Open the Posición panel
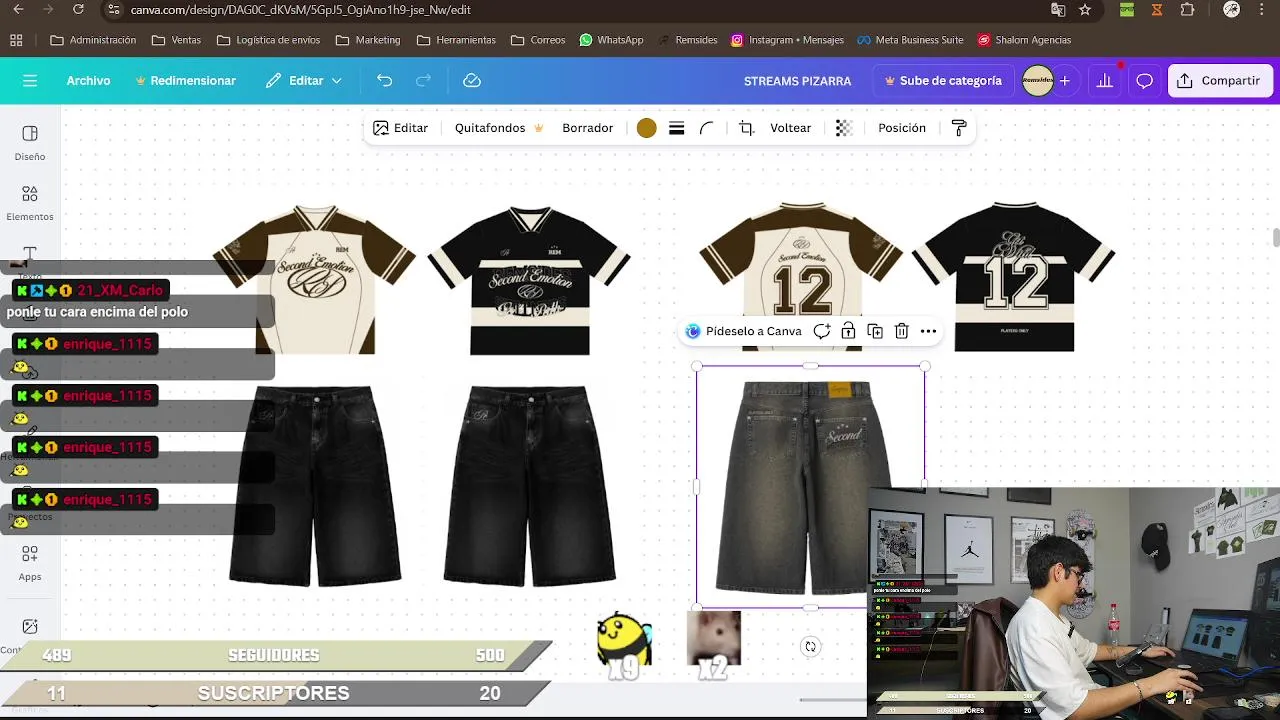The image size is (1280, 720). click(x=902, y=128)
